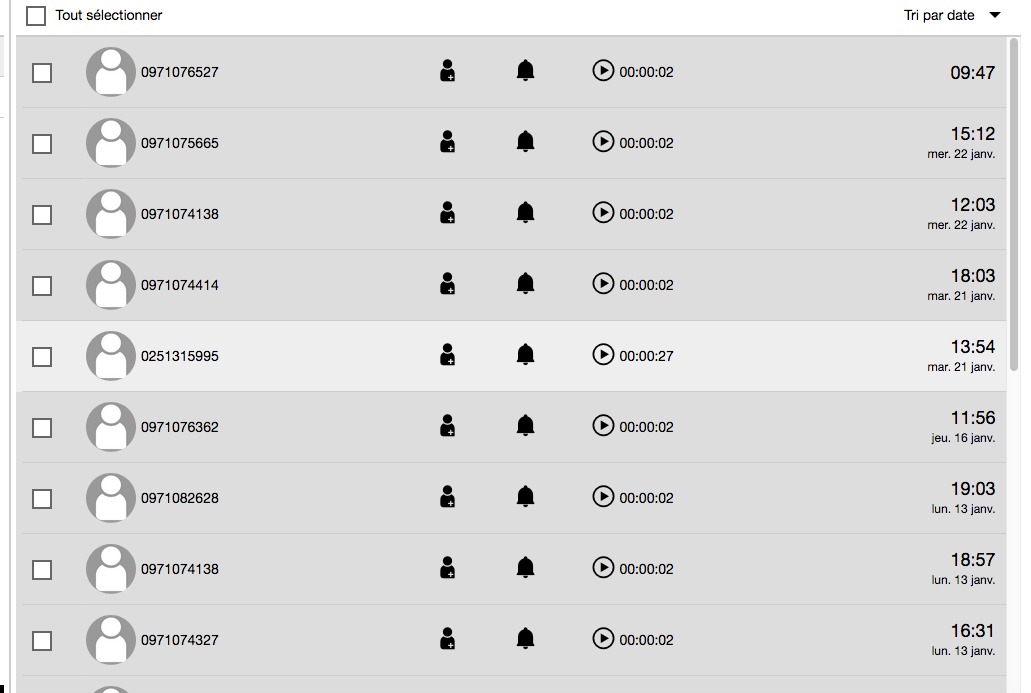Click the Tri par date sort label
Image resolution: width=1031 pixels, height=693 pixels.
pyautogui.click(x=939, y=15)
